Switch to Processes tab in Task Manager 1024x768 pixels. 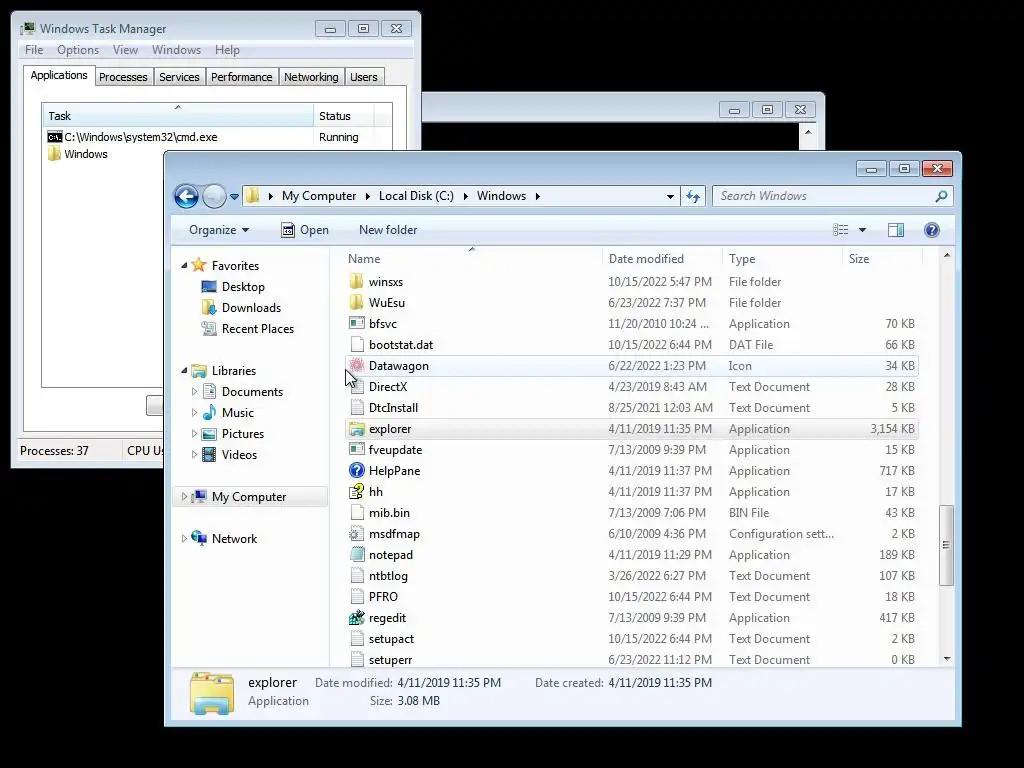click(x=123, y=77)
